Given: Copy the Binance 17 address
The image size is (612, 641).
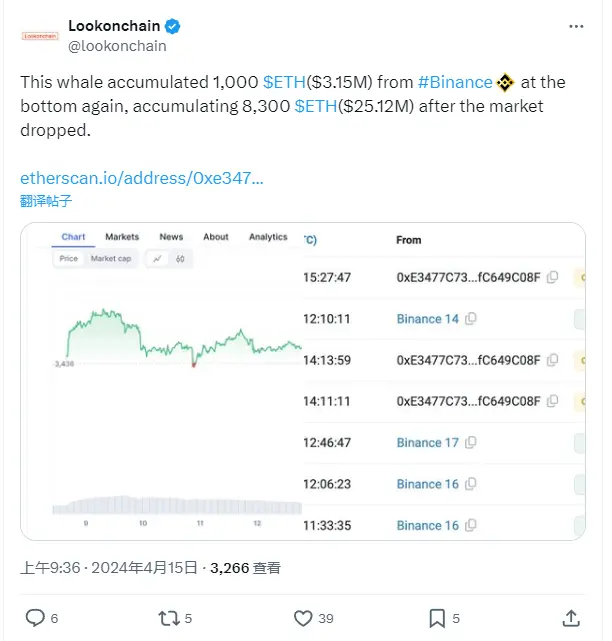Looking at the screenshot, I should point(471,443).
